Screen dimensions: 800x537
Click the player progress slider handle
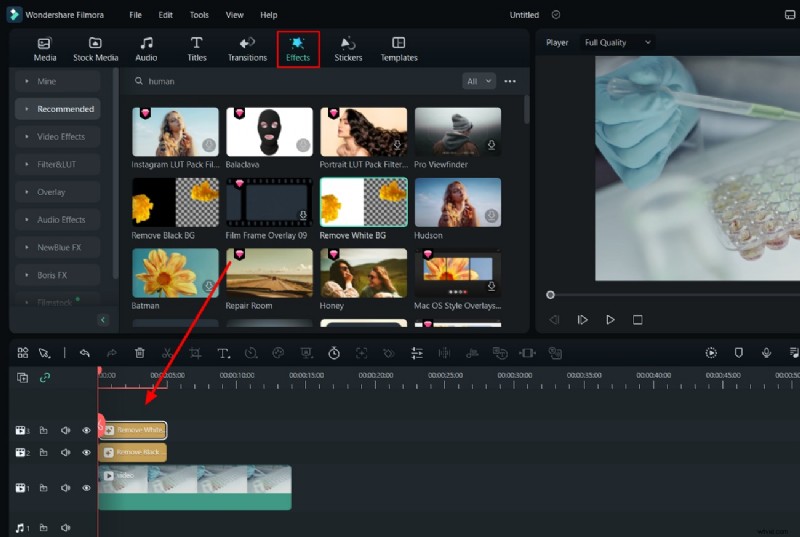coord(550,295)
